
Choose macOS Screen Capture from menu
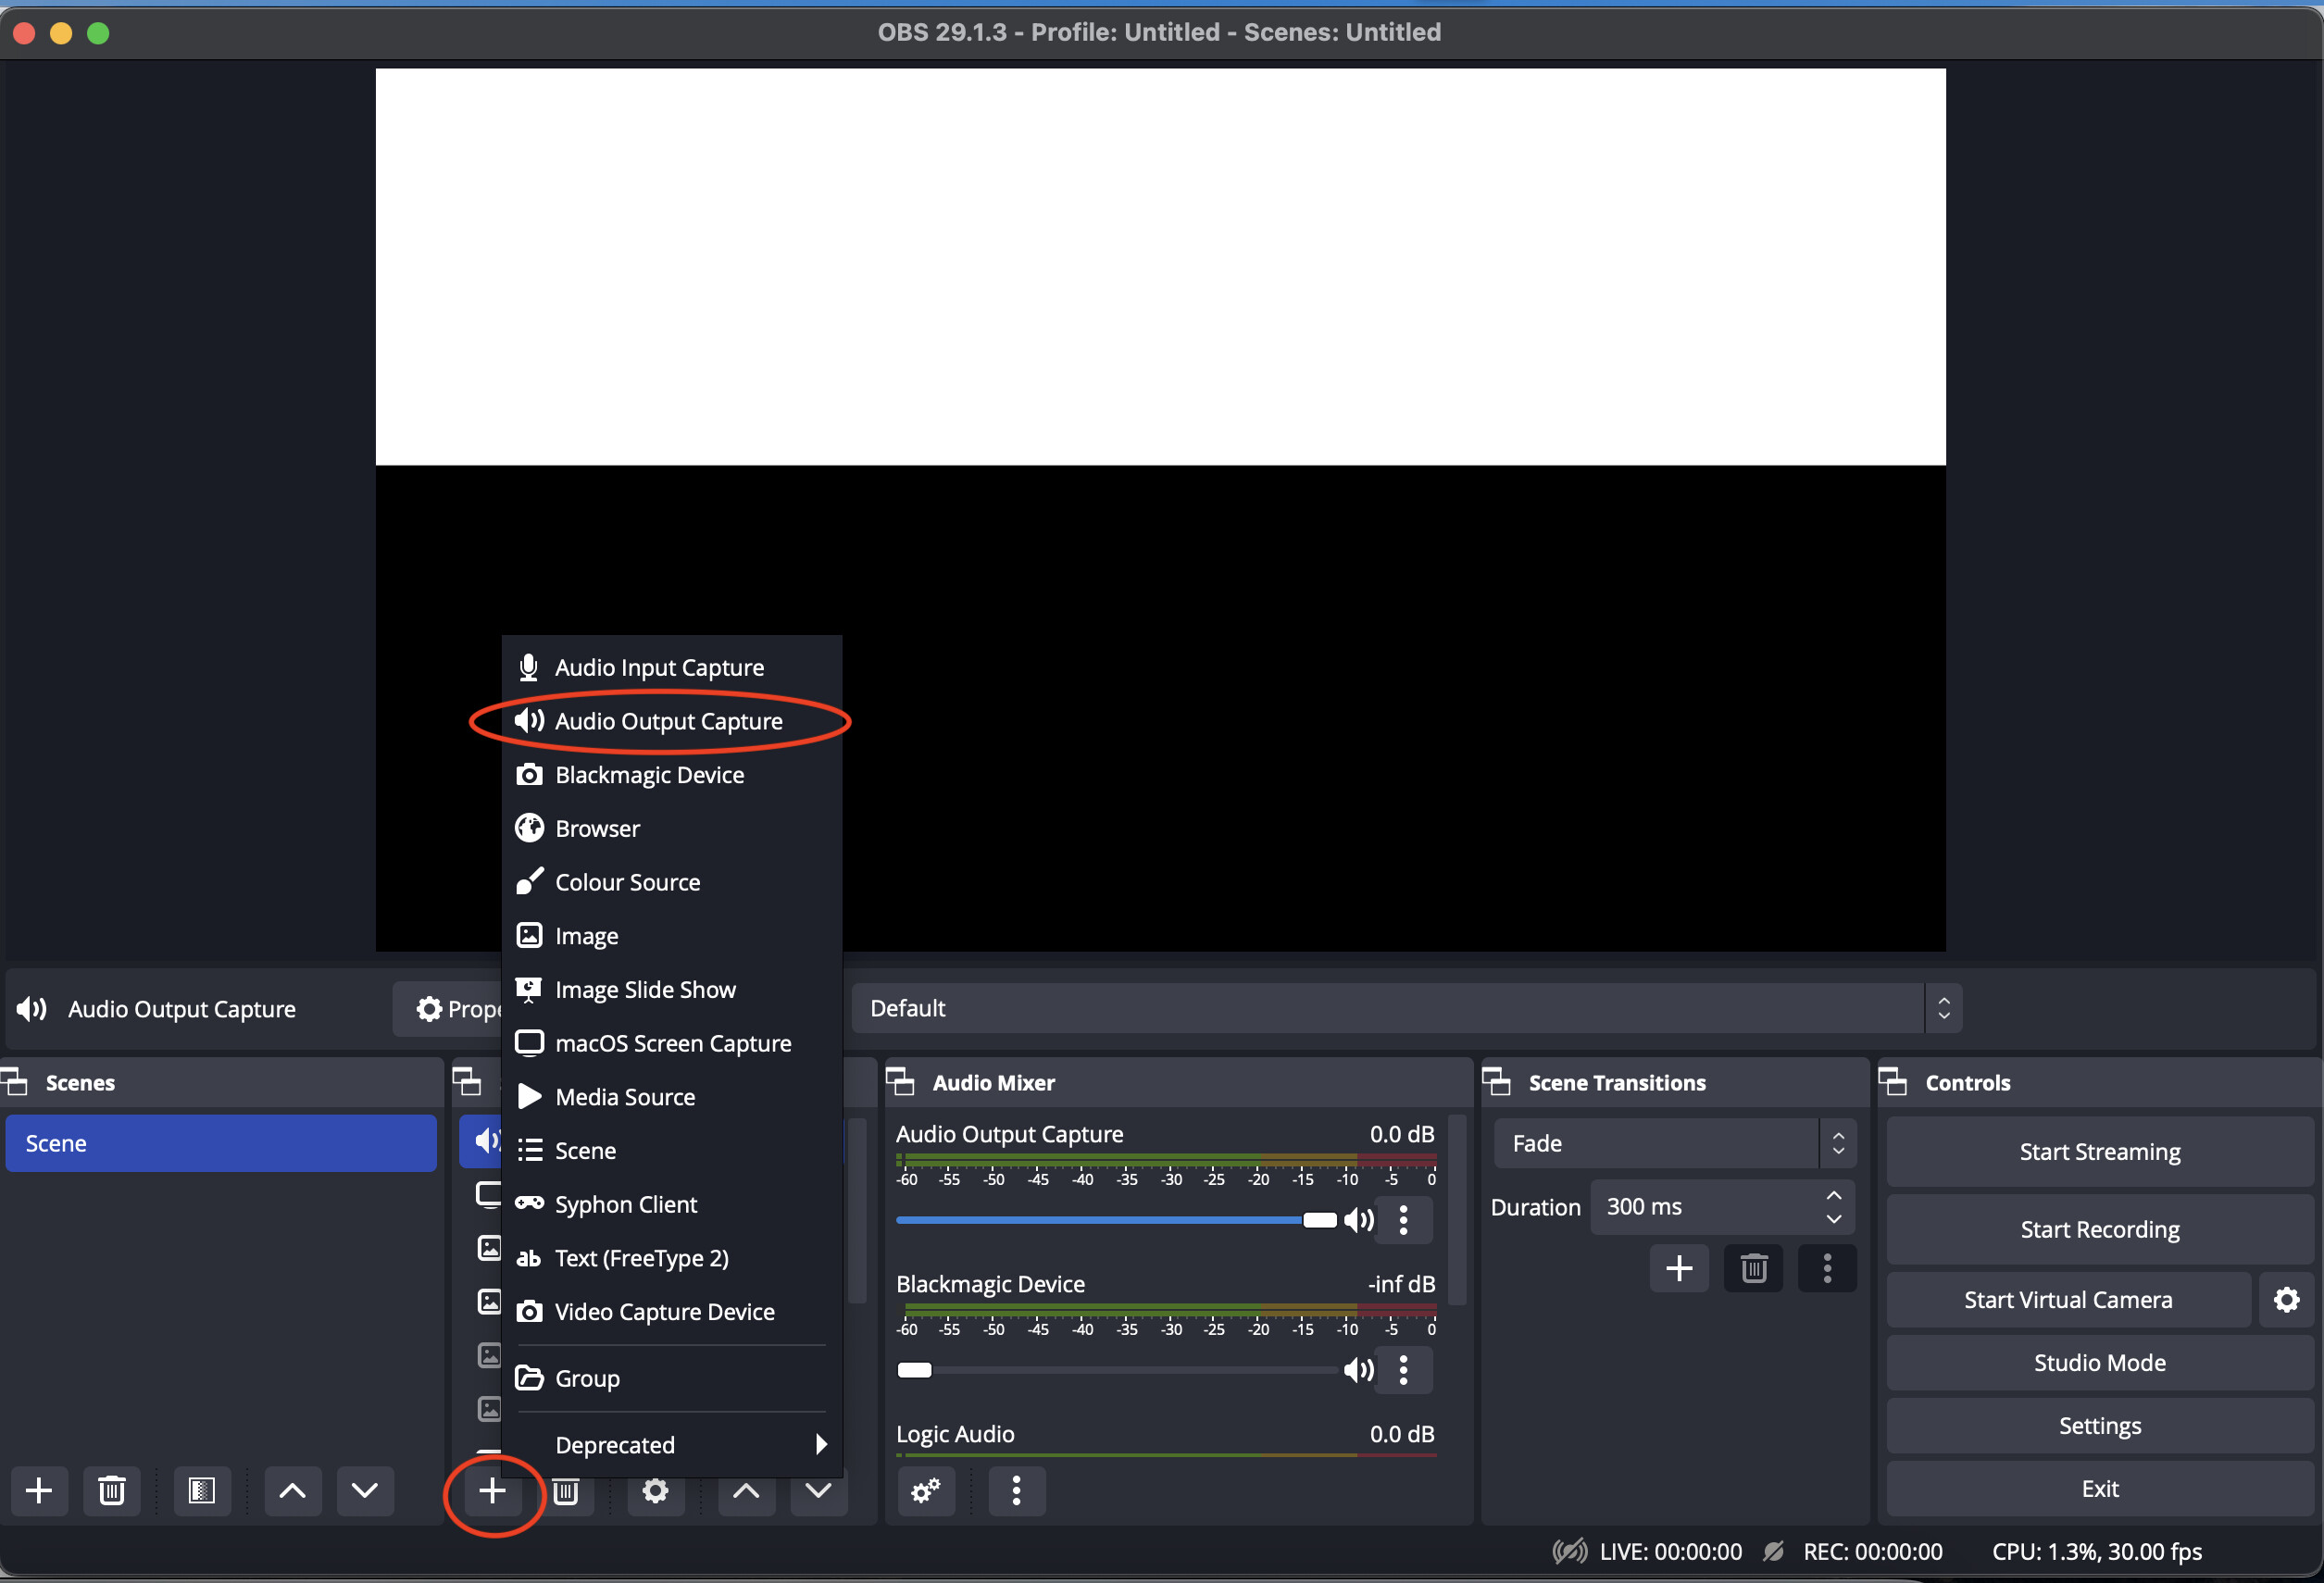click(x=672, y=1043)
